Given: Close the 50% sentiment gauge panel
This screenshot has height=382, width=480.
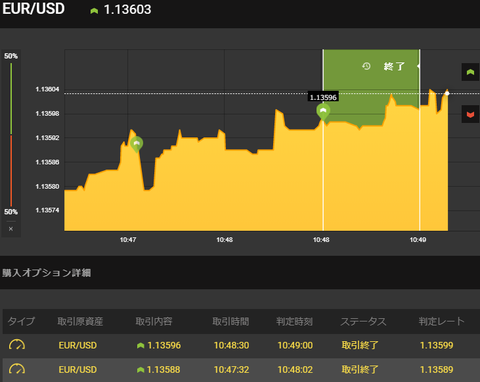Looking at the screenshot, I should tap(11, 229).
